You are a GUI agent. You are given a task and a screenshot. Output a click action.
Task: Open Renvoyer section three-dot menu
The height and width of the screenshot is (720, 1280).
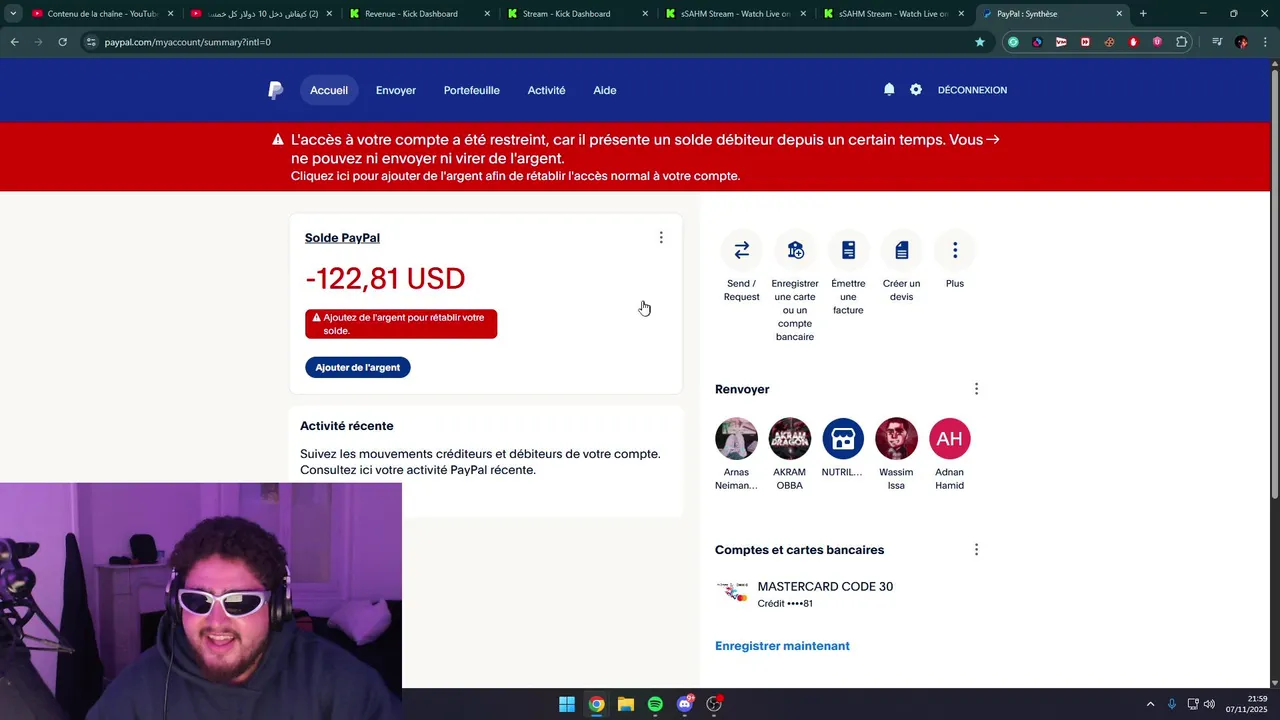(x=976, y=389)
